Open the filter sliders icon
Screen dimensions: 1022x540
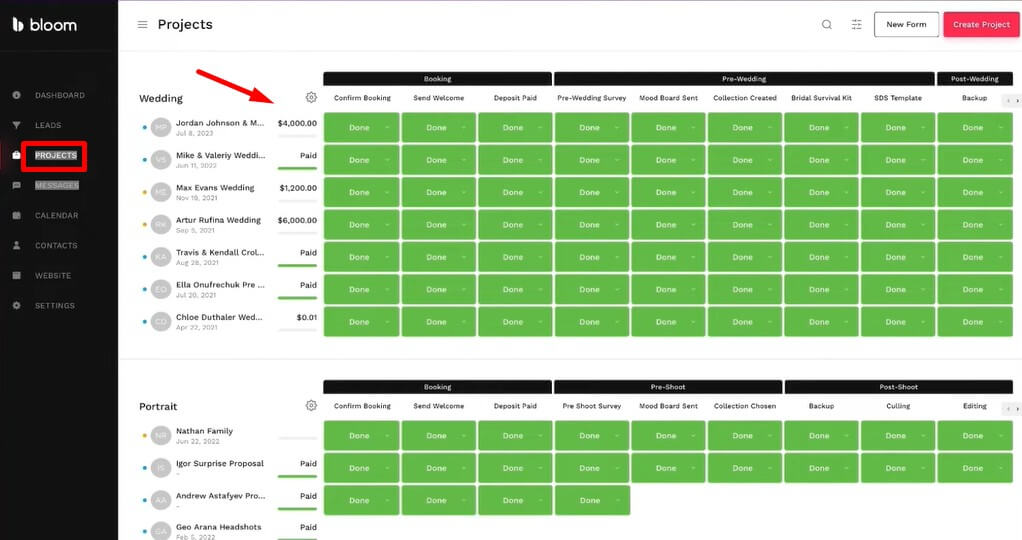pyautogui.click(x=856, y=25)
